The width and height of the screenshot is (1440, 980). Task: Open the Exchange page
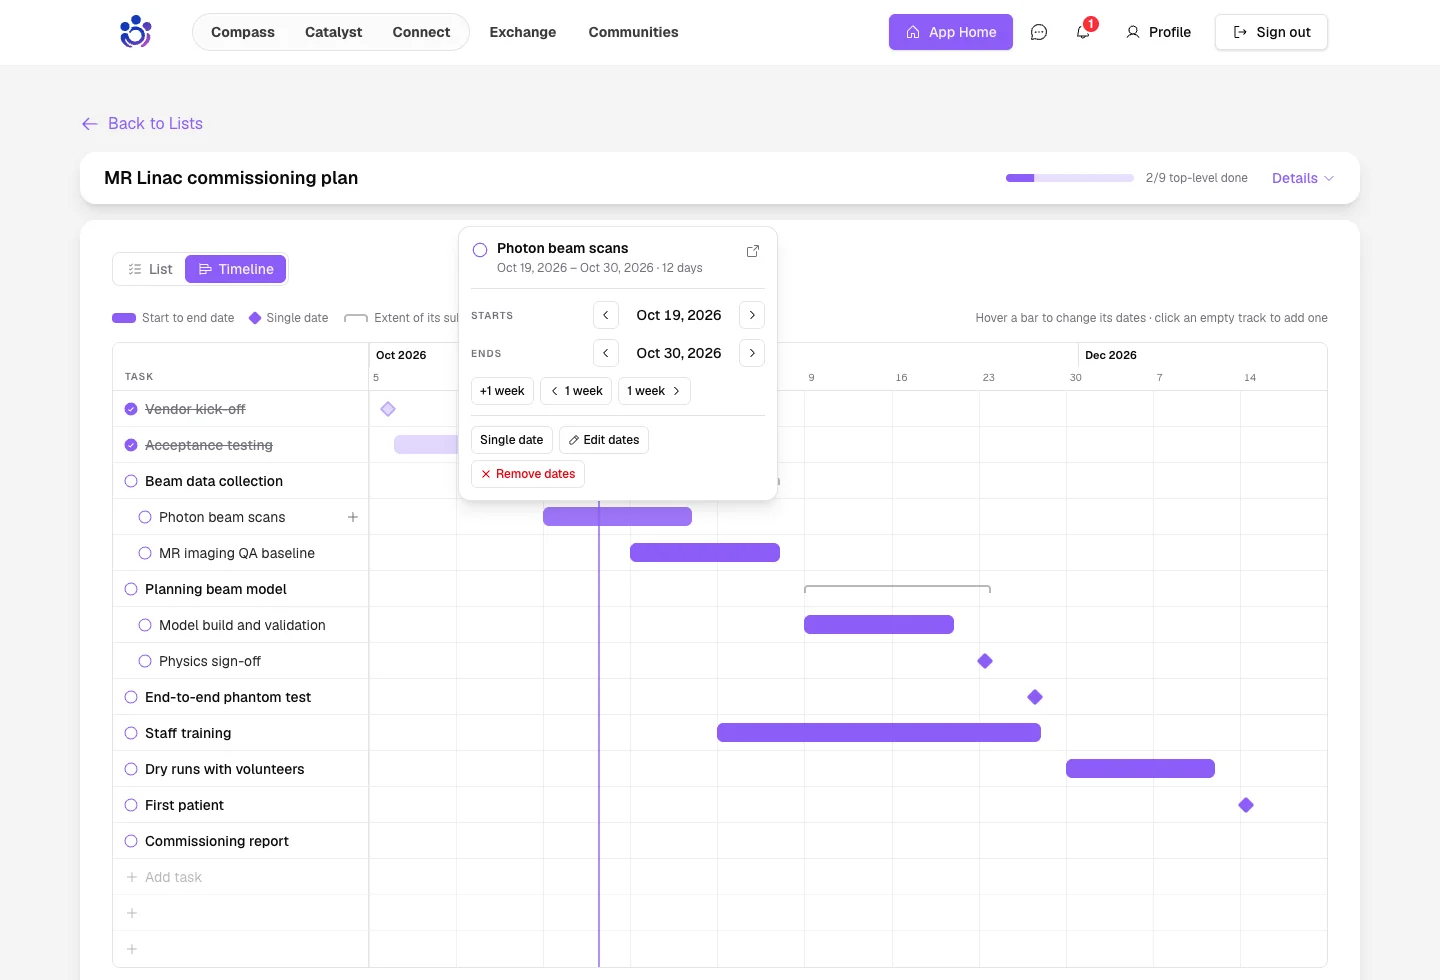(x=523, y=32)
